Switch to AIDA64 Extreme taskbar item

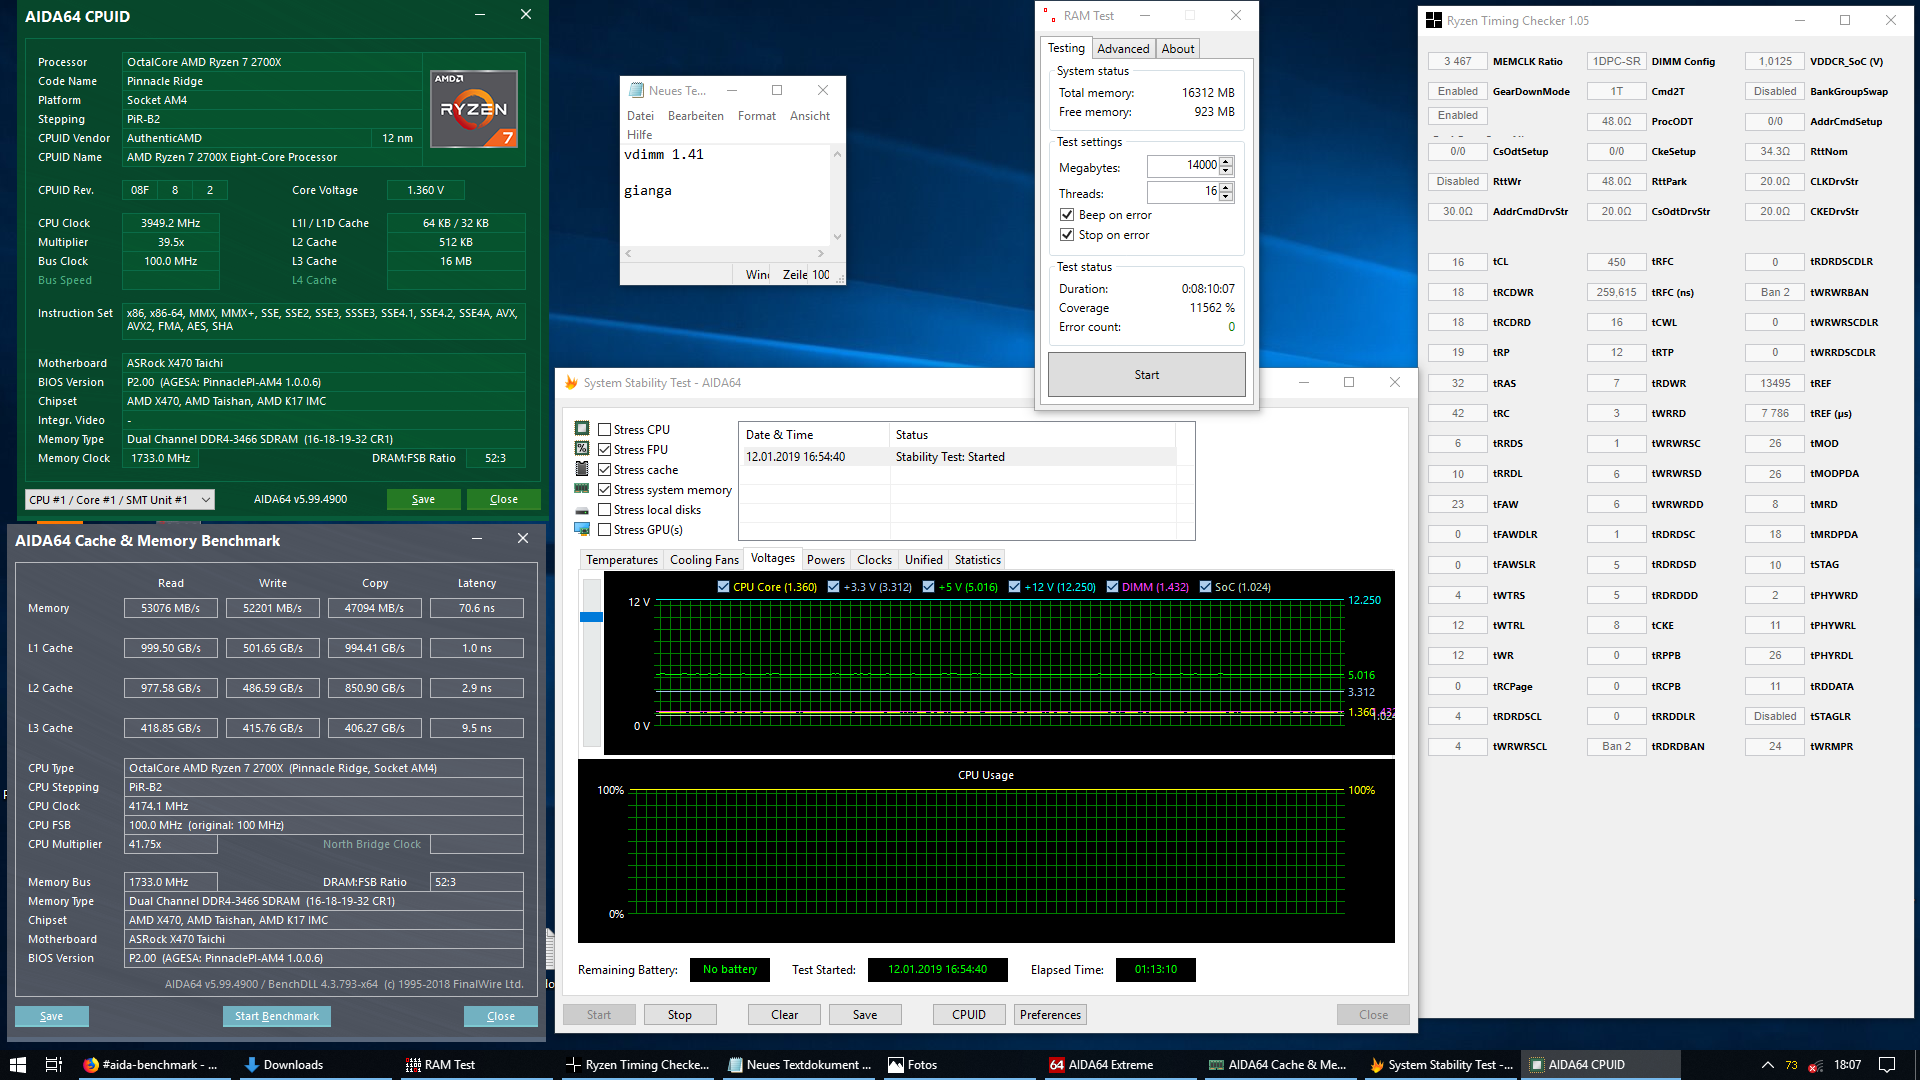point(1101,1065)
